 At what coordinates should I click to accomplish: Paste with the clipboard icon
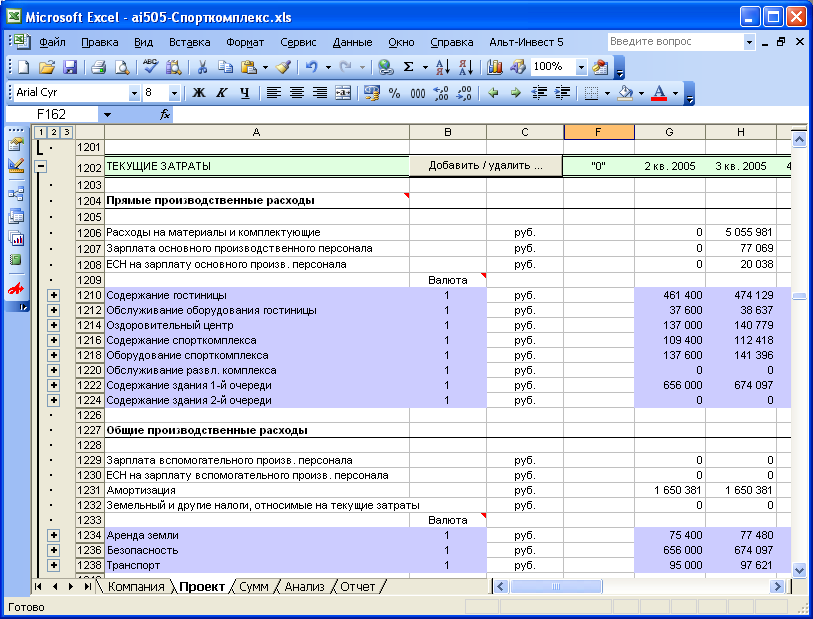[x=249, y=67]
